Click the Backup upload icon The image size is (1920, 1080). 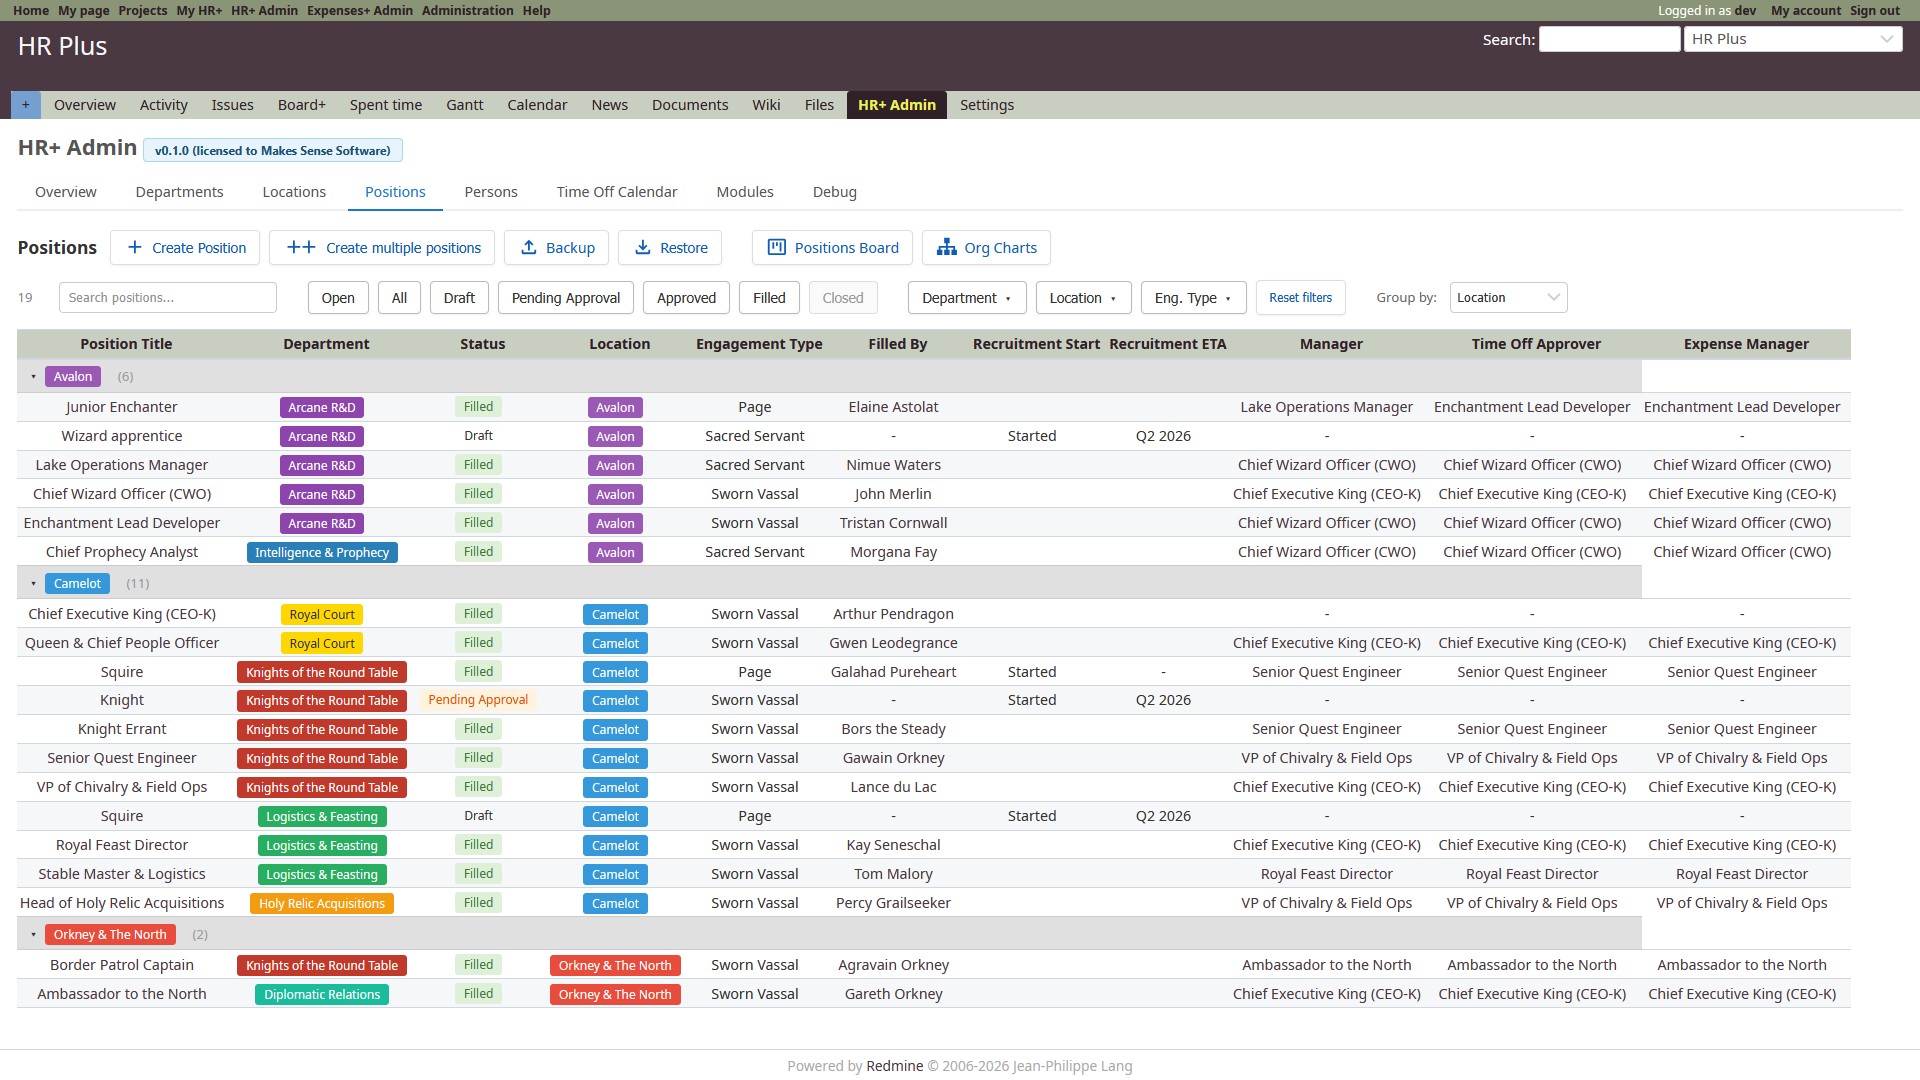529,248
